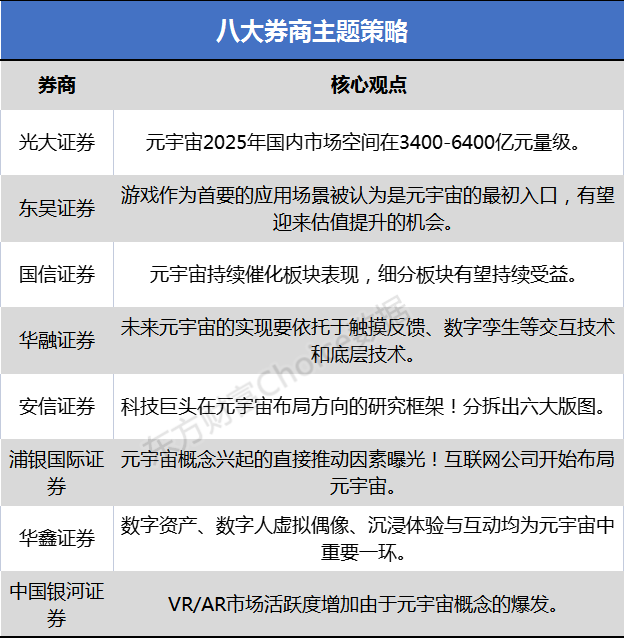Click the 安信证券 cell
Screen dimensions: 624x638
[57, 406]
